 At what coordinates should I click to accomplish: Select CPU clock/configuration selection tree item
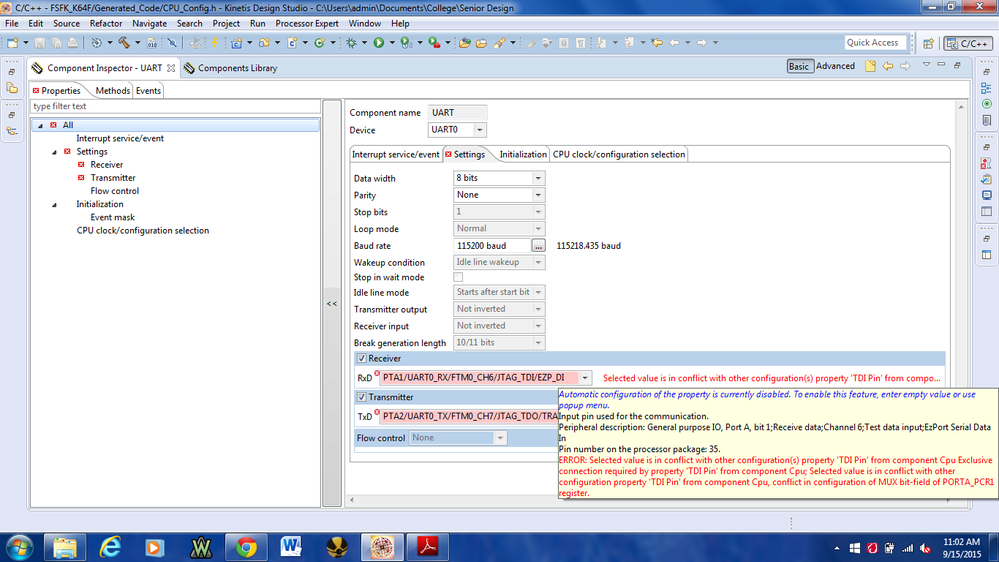(143, 231)
